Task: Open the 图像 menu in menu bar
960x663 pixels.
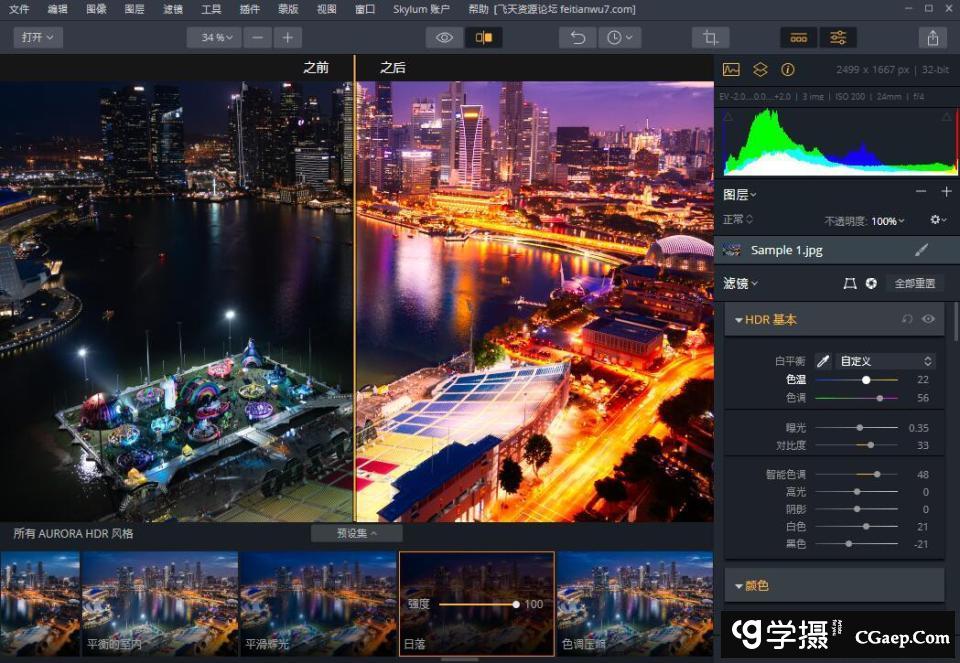Action: tap(96, 9)
